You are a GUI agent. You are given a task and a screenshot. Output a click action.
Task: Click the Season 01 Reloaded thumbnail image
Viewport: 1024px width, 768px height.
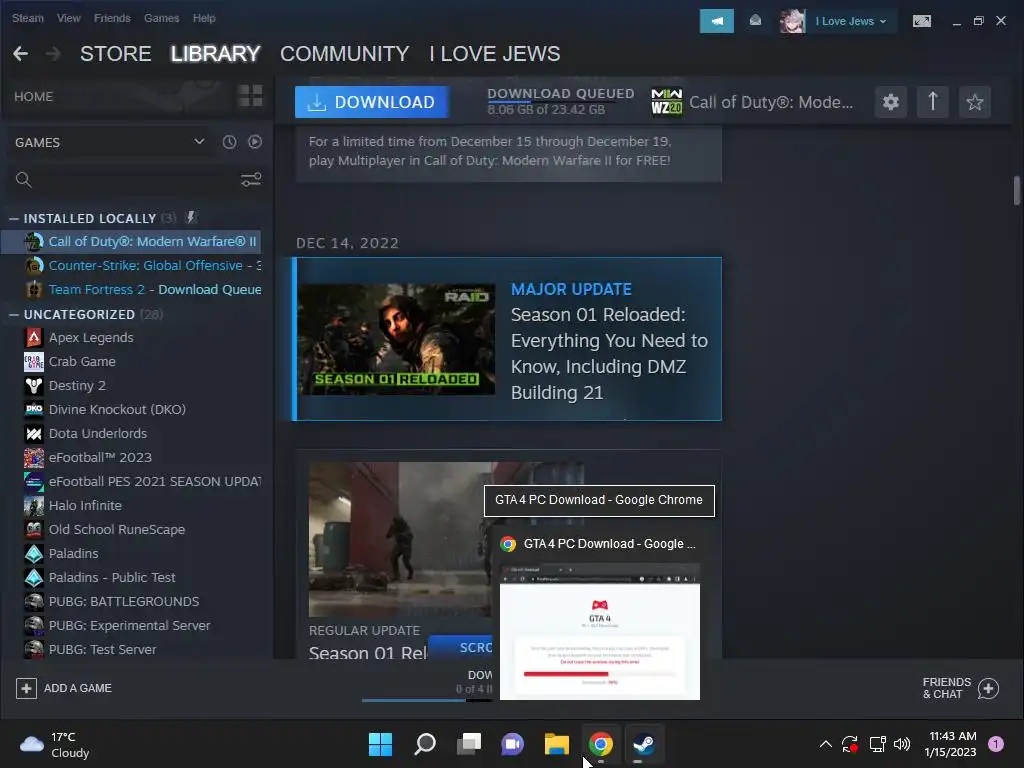(398, 339)
